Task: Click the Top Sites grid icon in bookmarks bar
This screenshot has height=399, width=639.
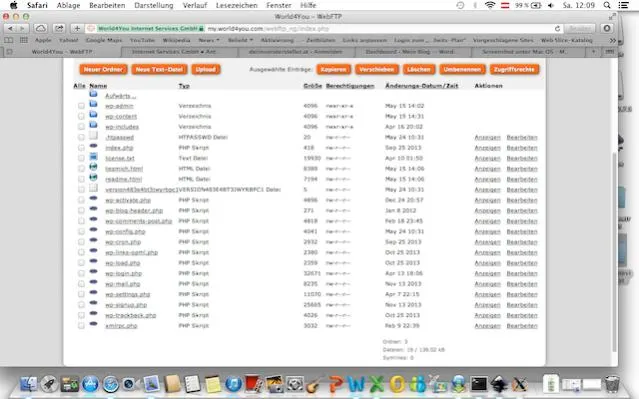Action: click(24, 40)
